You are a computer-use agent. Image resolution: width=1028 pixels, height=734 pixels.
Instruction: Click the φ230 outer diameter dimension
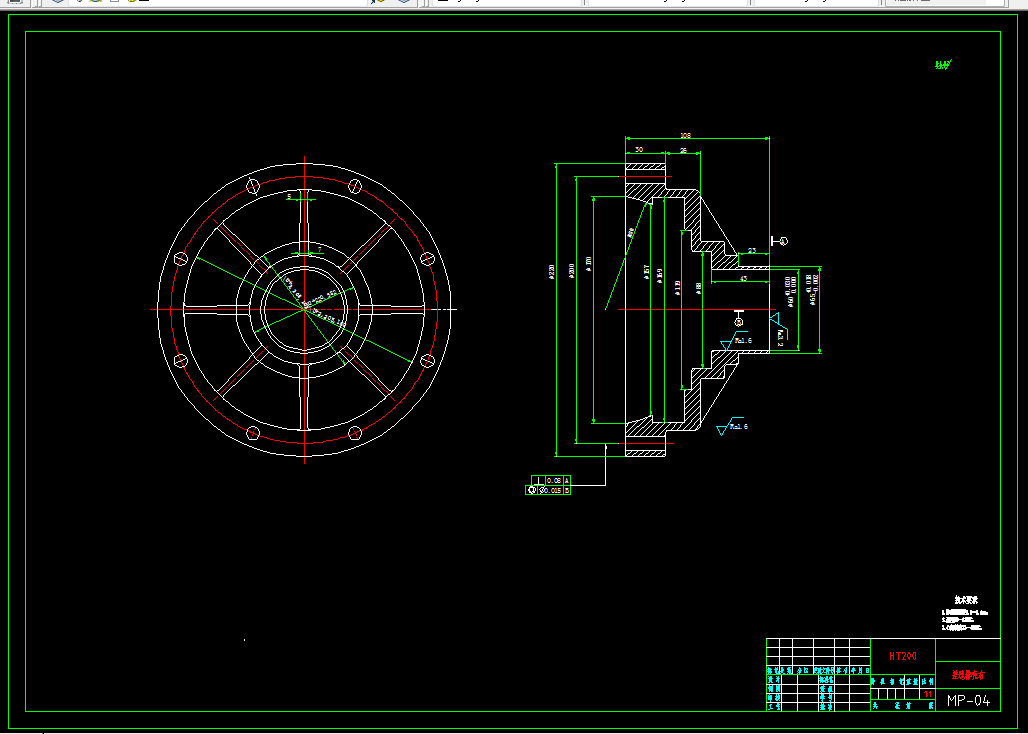click(x=551, y=271)
